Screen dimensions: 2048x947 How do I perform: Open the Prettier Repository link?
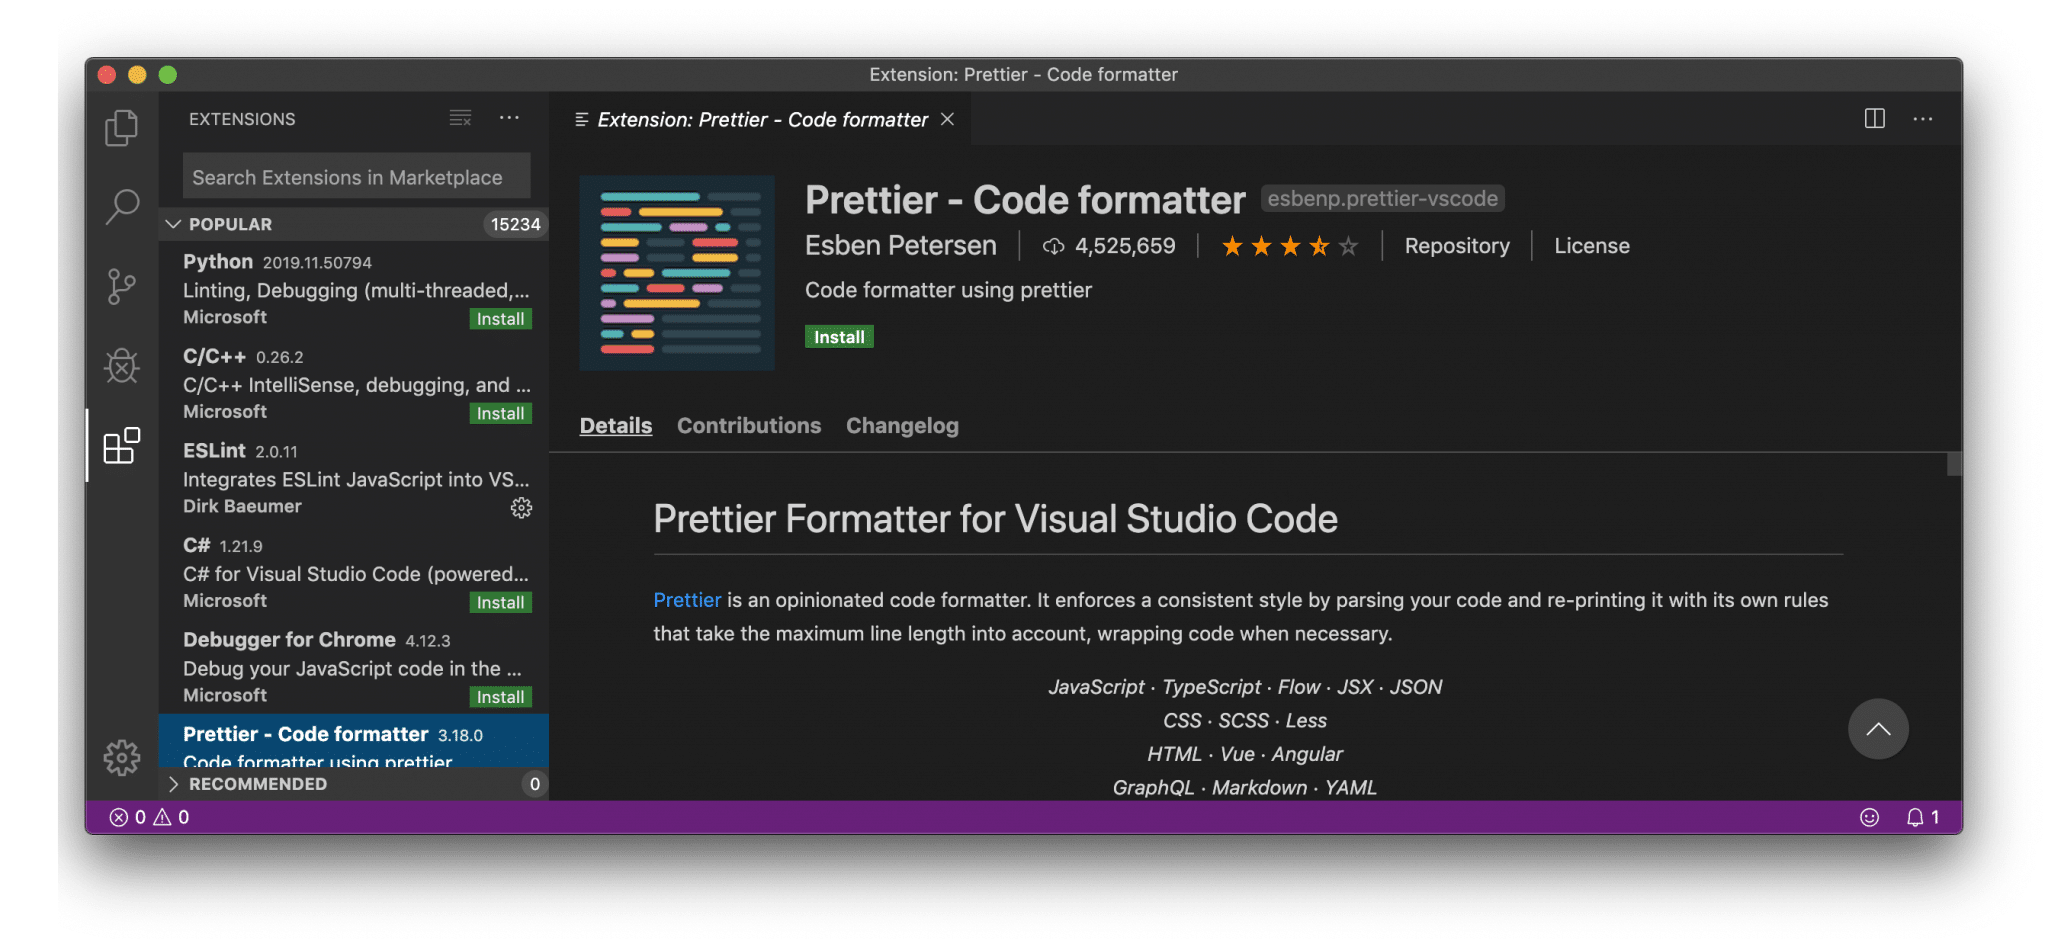click(1456, 245)
